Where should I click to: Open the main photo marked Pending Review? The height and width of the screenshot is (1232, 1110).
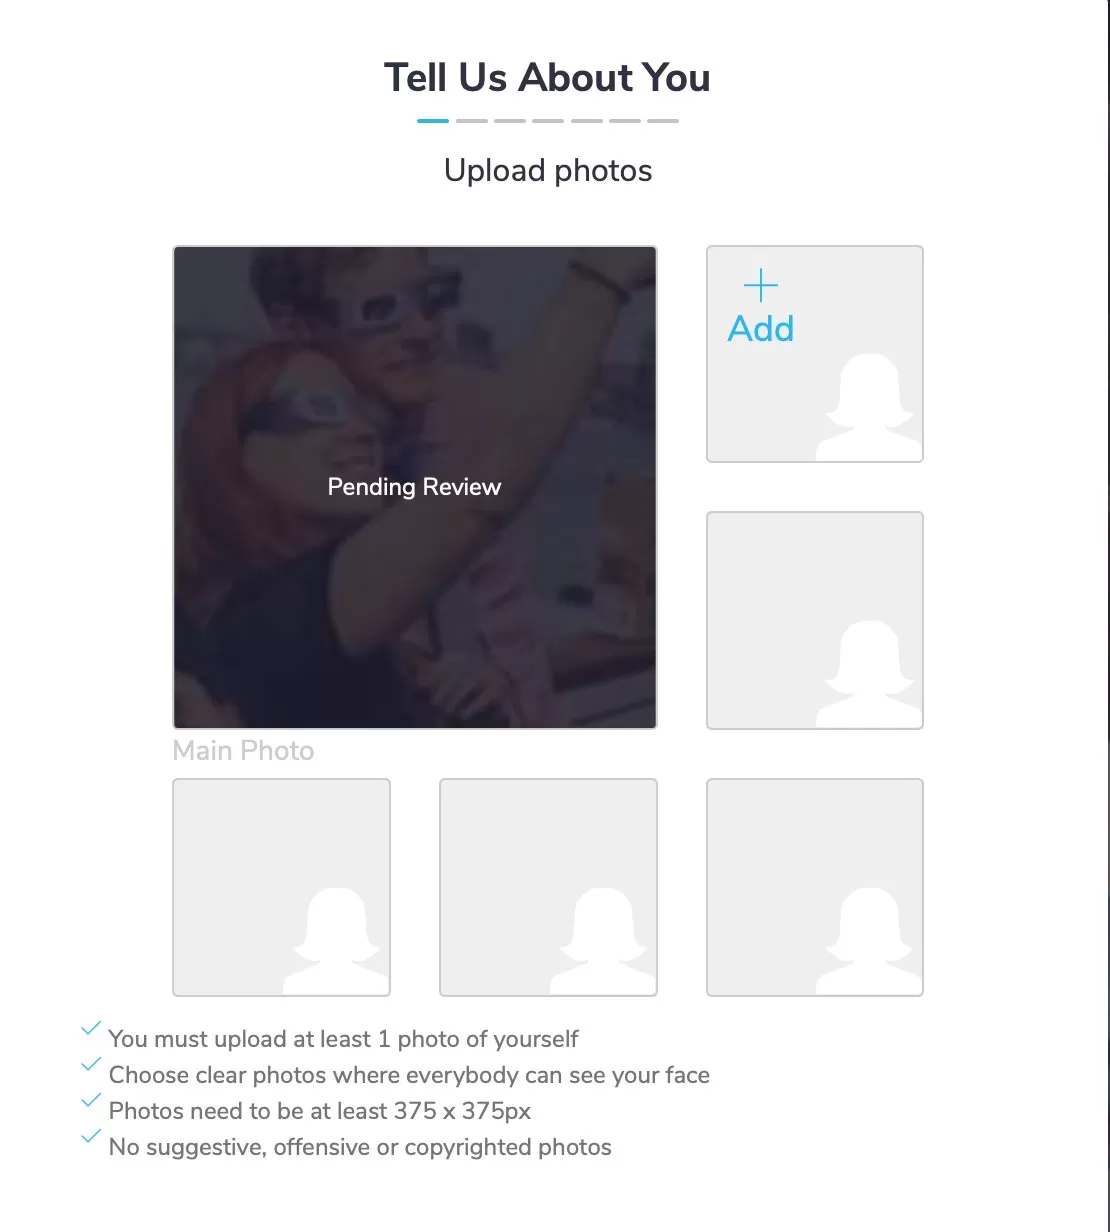(415, 487)
